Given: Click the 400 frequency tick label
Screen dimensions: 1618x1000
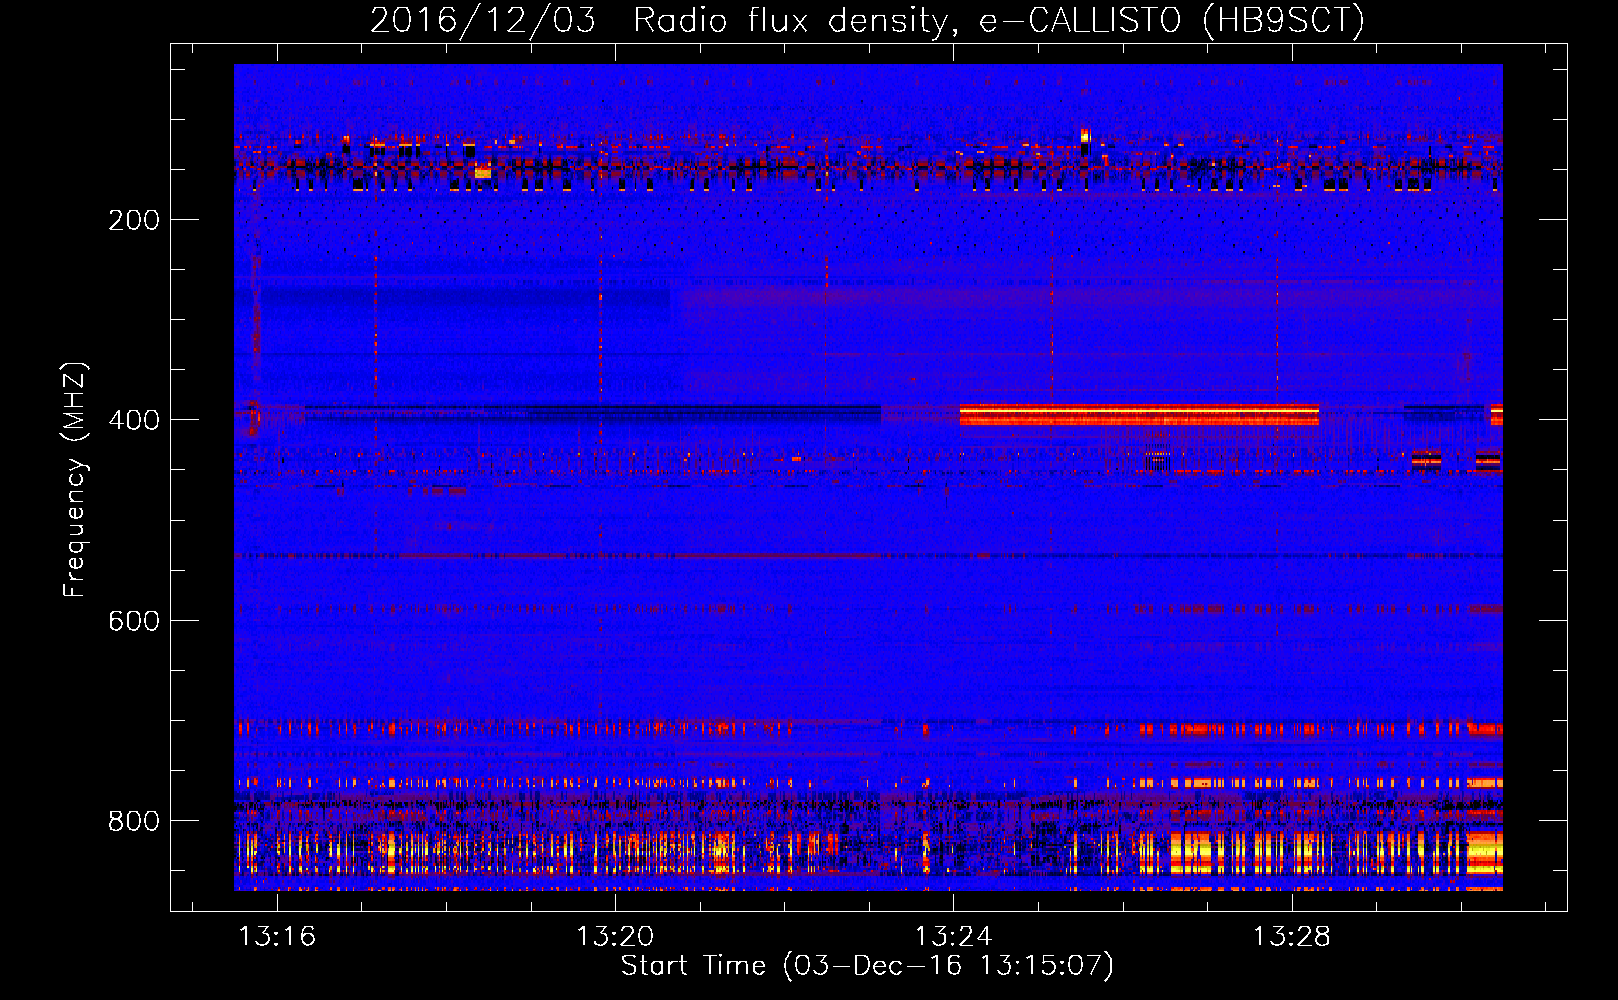Looking at the screenshot, I should point(134,420).
